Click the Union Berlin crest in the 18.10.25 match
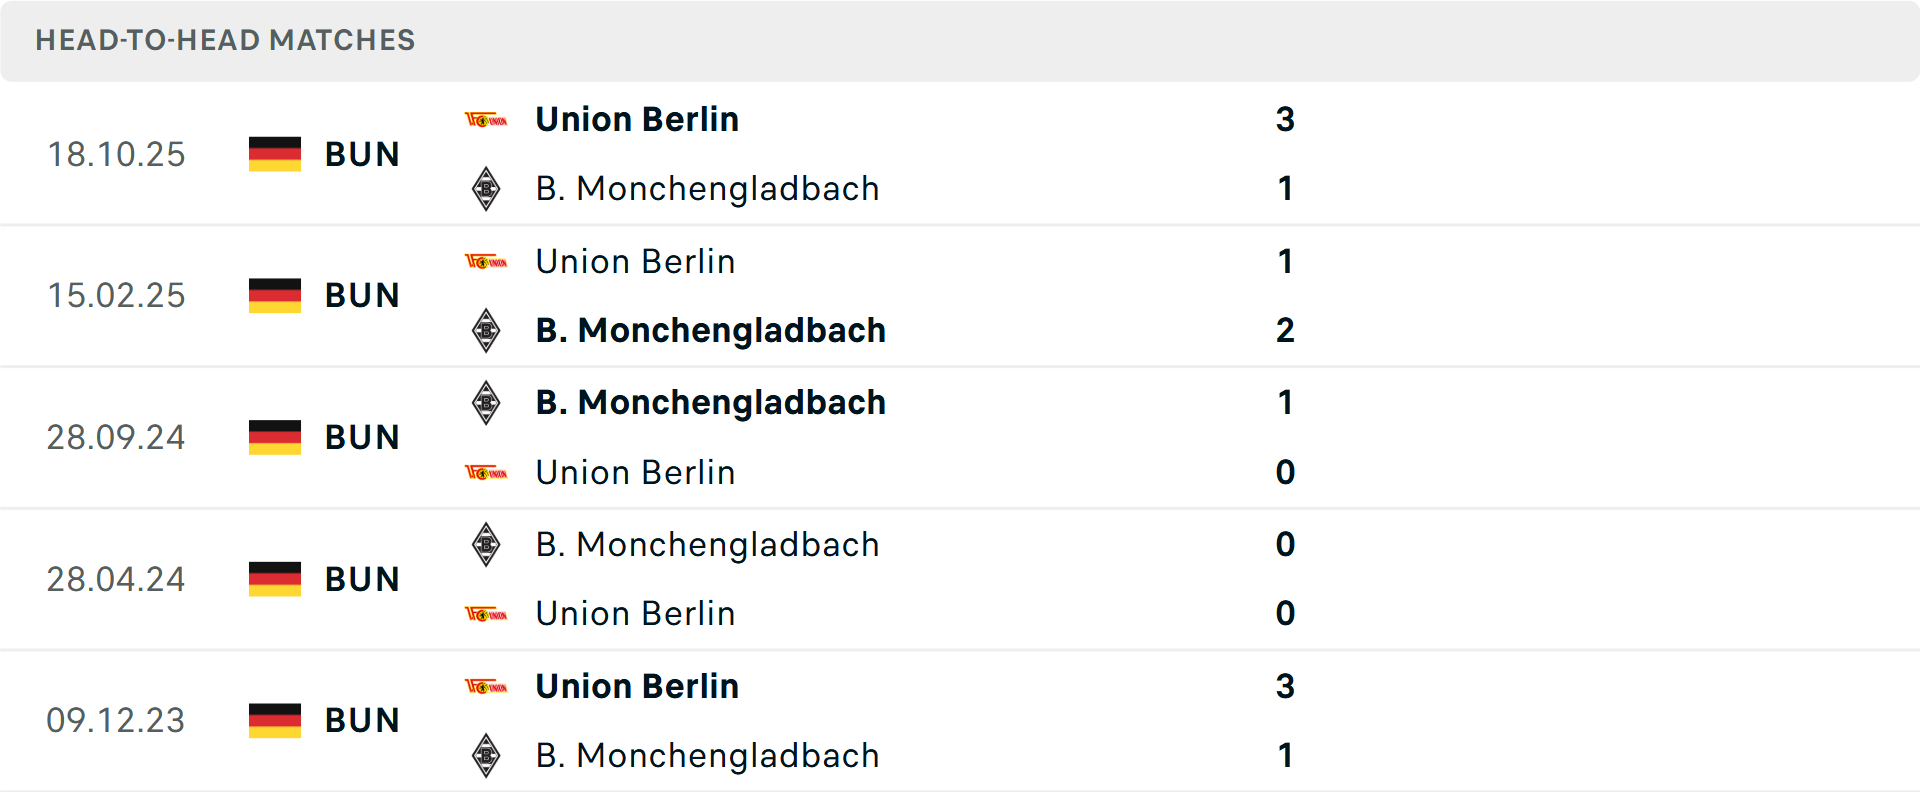This screenshot has height=792, width=1920. click(487, 119)
